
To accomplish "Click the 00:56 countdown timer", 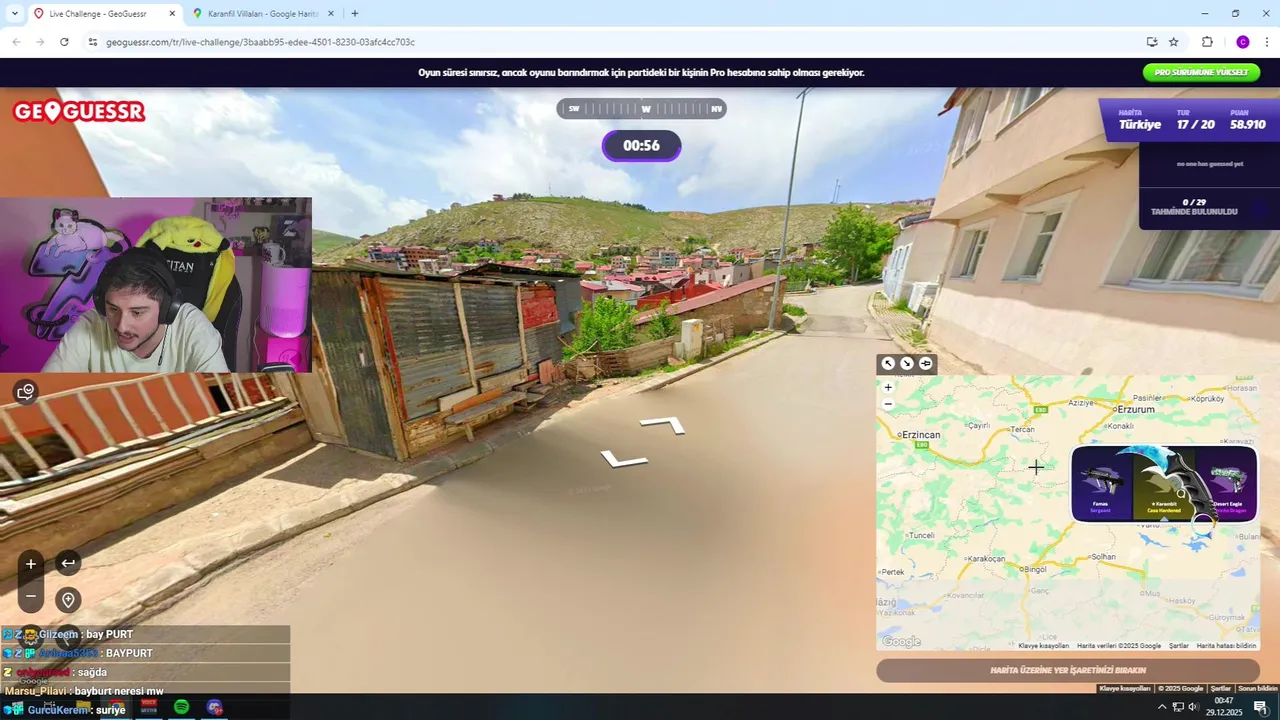I will pyautogui.click(x=641, y=146).
